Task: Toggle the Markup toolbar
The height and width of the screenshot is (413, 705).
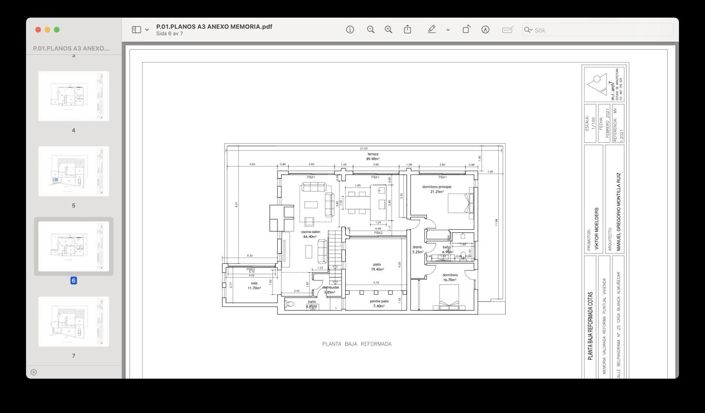Action: pos(485,30)
